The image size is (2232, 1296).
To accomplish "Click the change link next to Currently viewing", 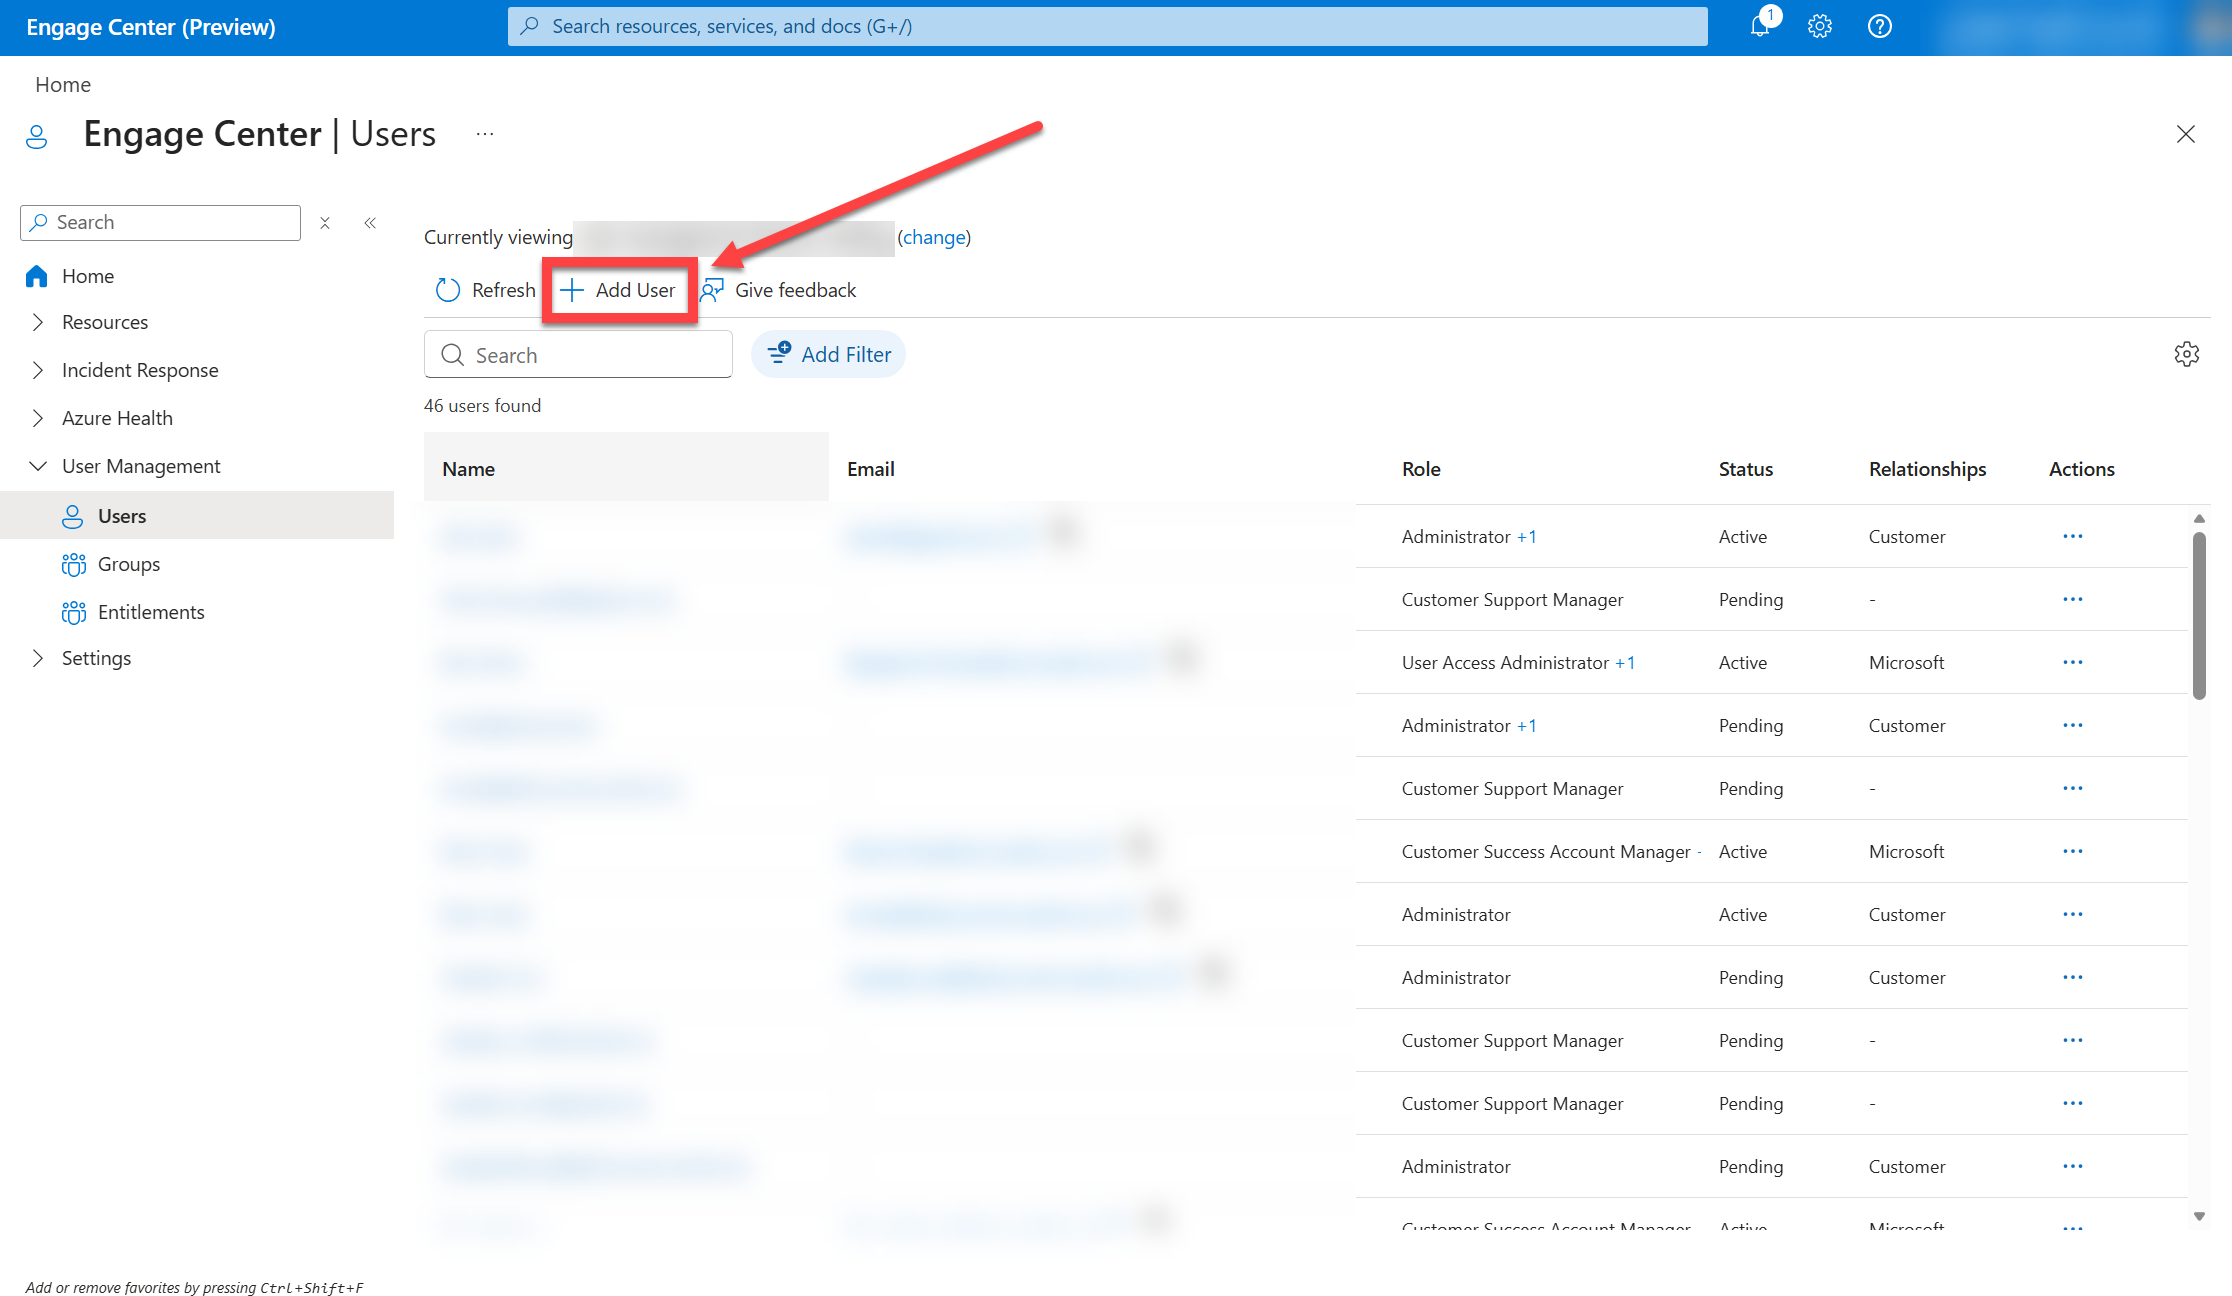I will [934, 237].
